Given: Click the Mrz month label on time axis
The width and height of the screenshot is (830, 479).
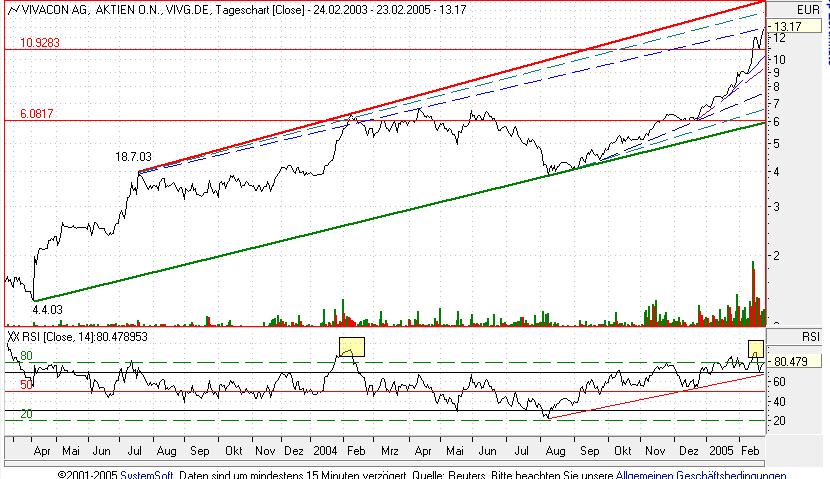Looking at the screenshot, I should click(x=390, y=450).
